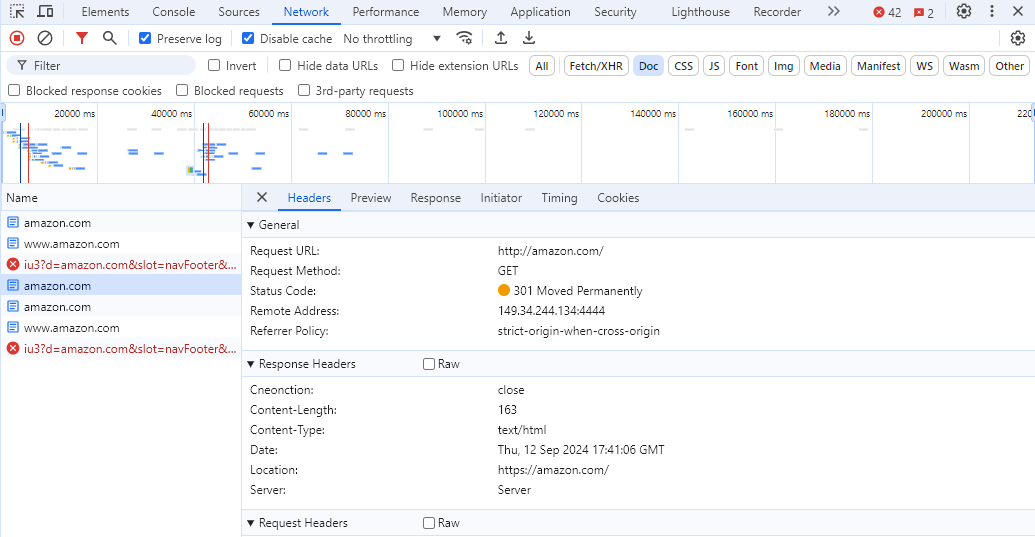Screen dimensions: 1035x537
Task: Toggle the Preserve log checkbox
Action: point(145,38)
